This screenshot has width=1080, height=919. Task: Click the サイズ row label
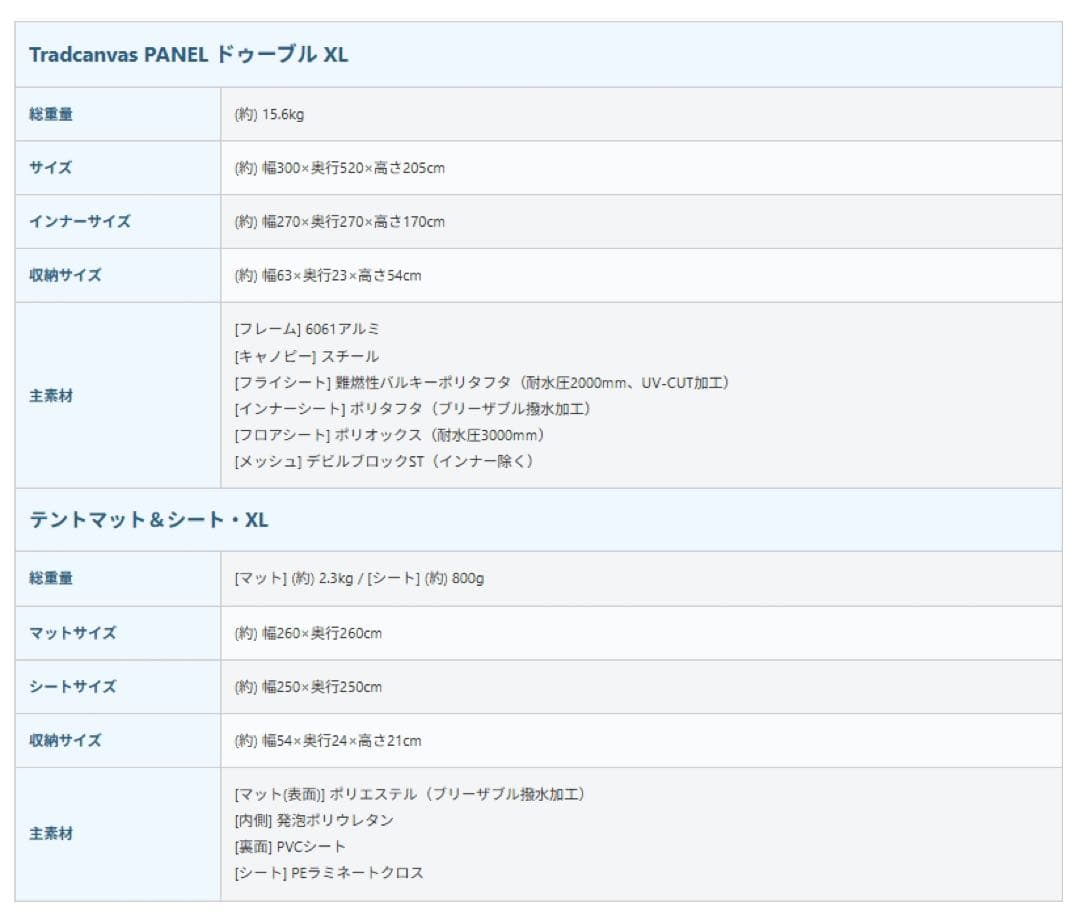[x=51, y=168]
